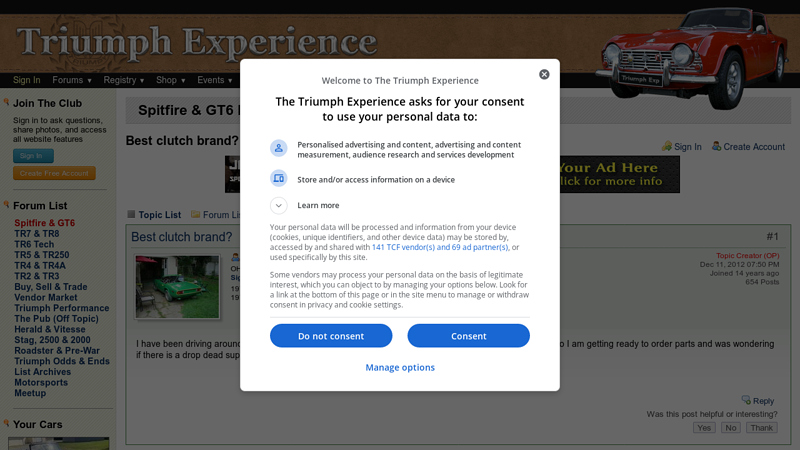The width and height of the screenshot is (800, 450).
Task: Click the Sign In key icon
Action: coord(667,146)
